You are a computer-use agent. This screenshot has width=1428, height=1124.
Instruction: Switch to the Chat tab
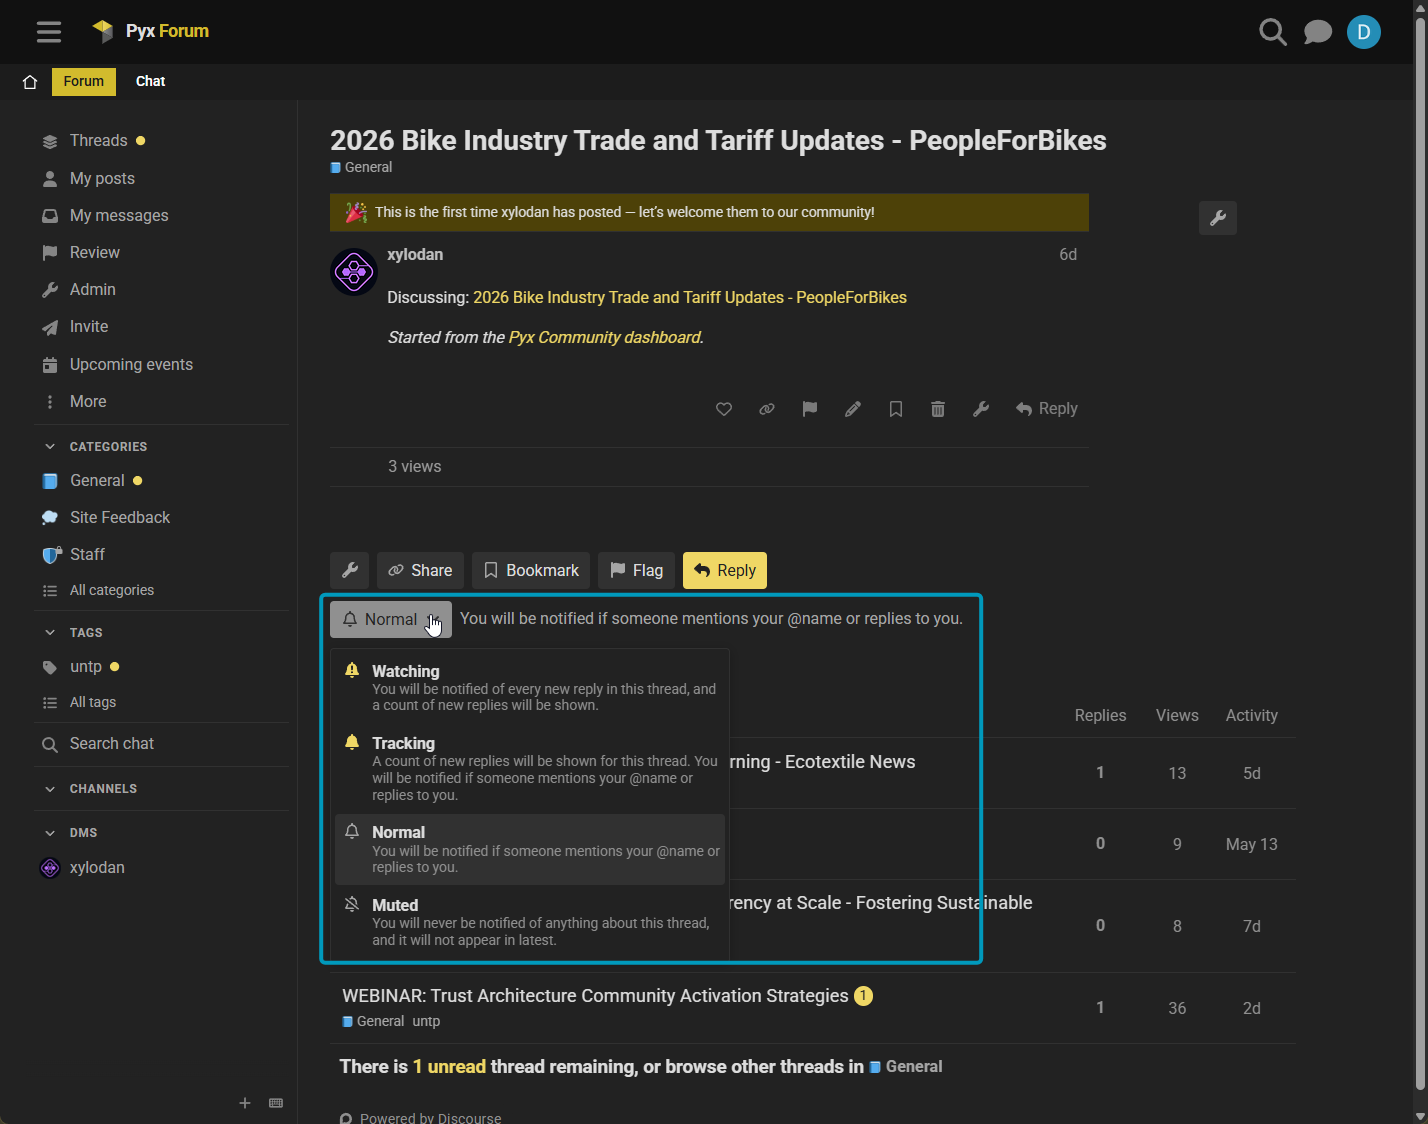tap(150, 82)
